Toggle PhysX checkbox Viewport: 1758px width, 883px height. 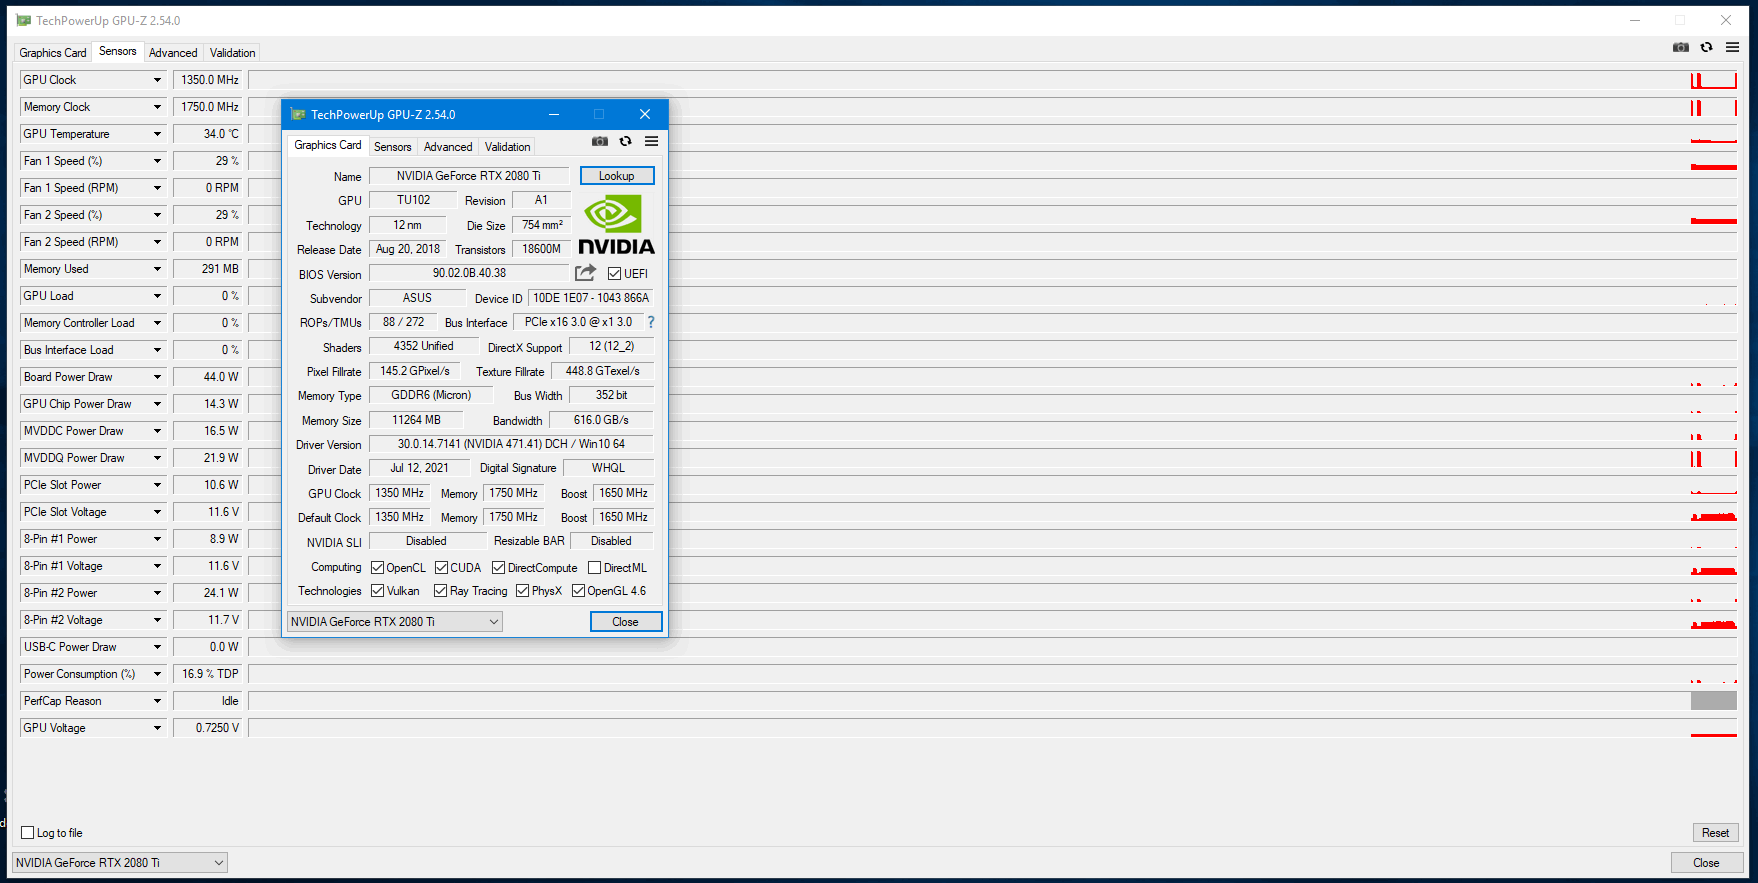[523, 591]
